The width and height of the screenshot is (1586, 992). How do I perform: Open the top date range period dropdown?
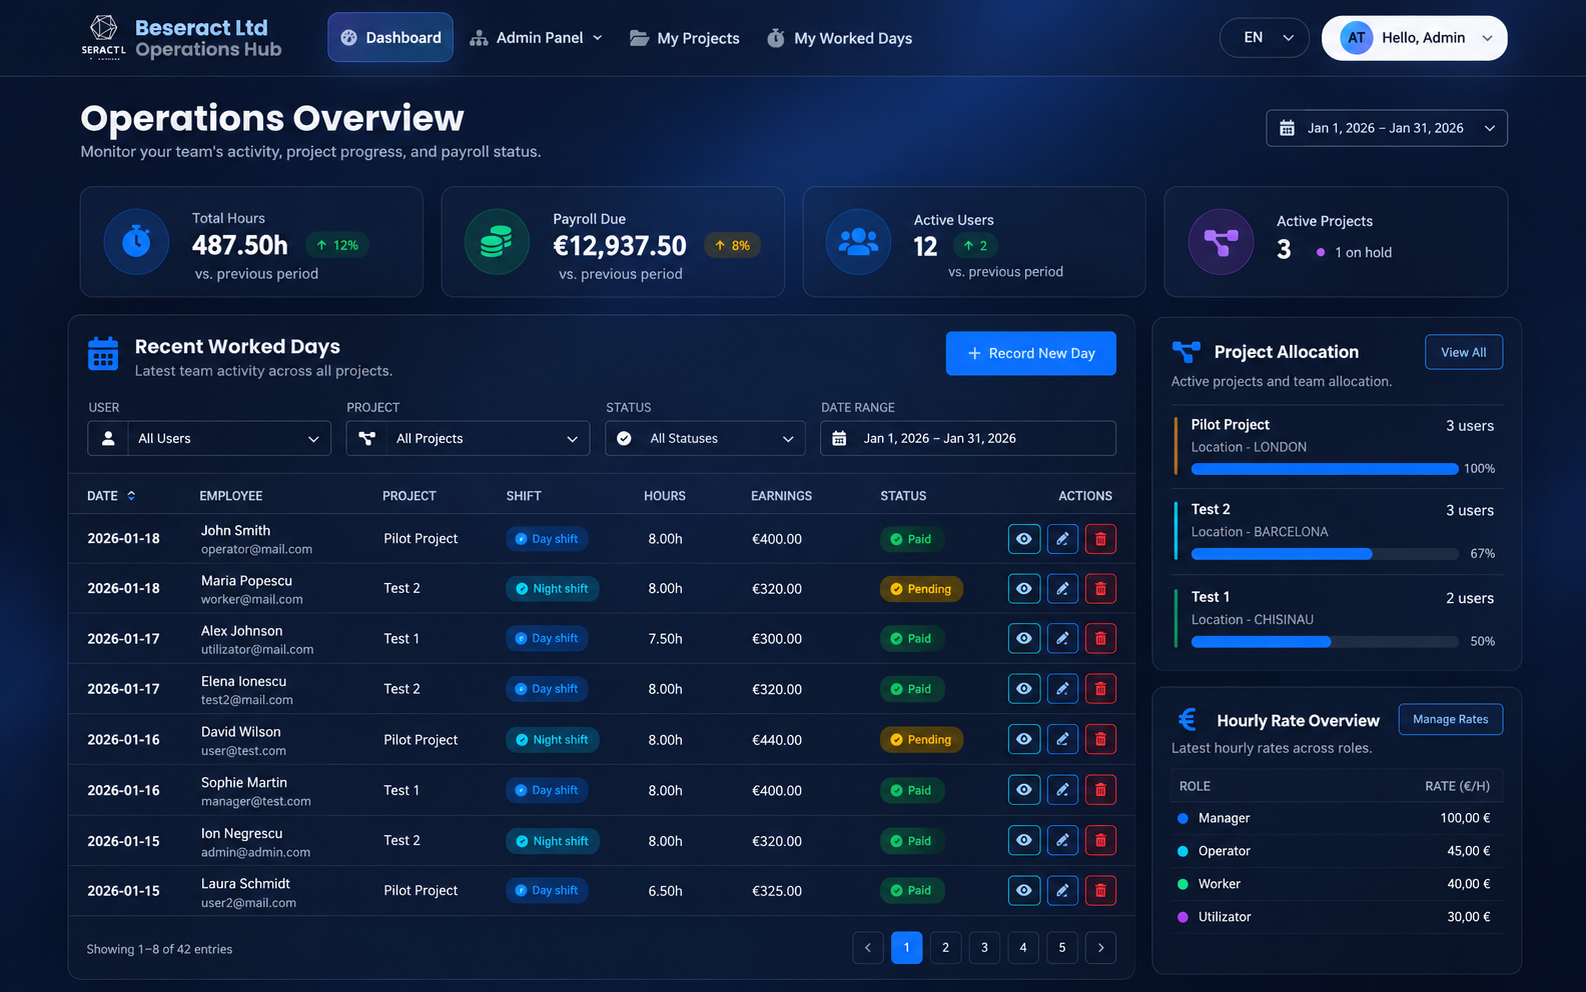pyautogui.click(x=1386, y=128)
